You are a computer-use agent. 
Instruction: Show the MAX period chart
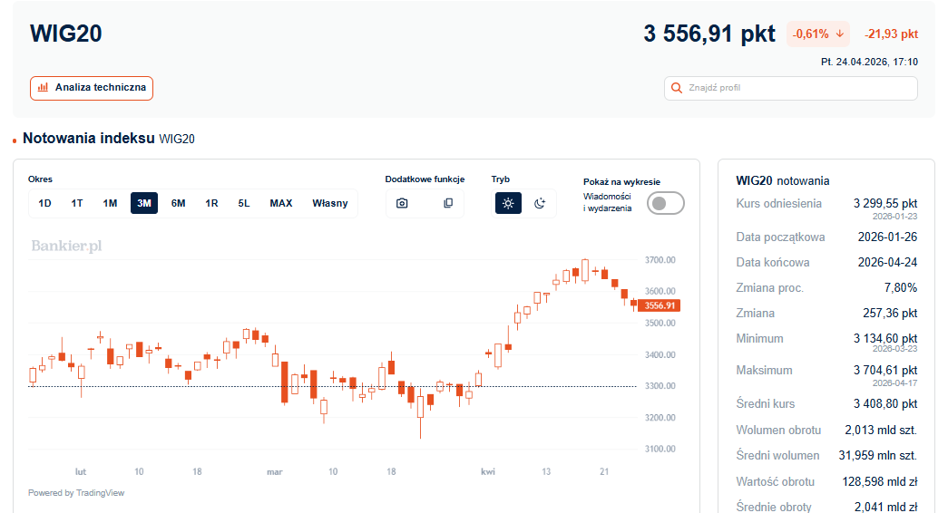[281, 203]
